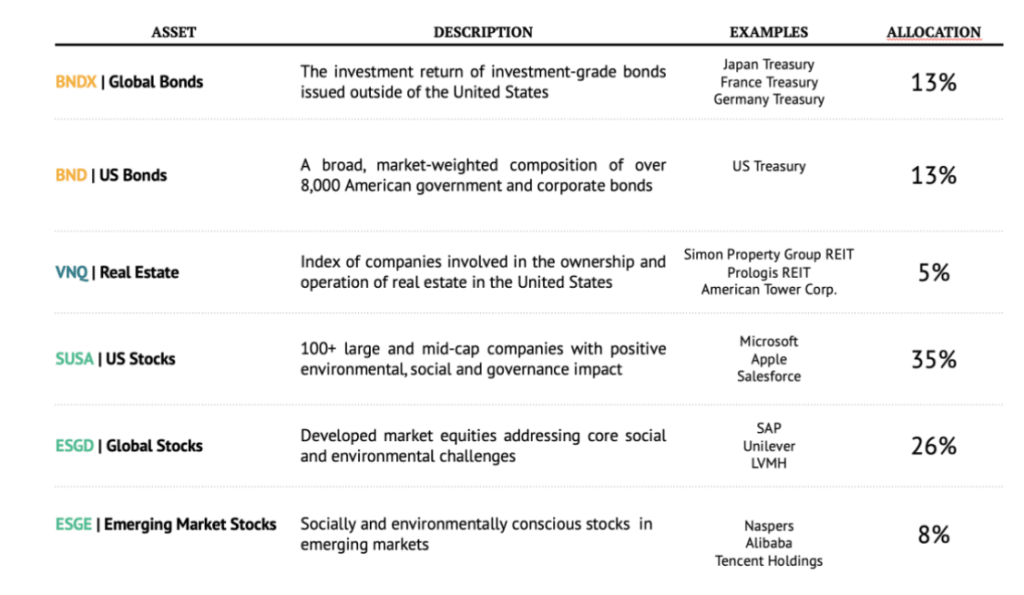Click the 5% Real Estate allocation
Screen dimensions: 1024x595
[x=933, y=273]
